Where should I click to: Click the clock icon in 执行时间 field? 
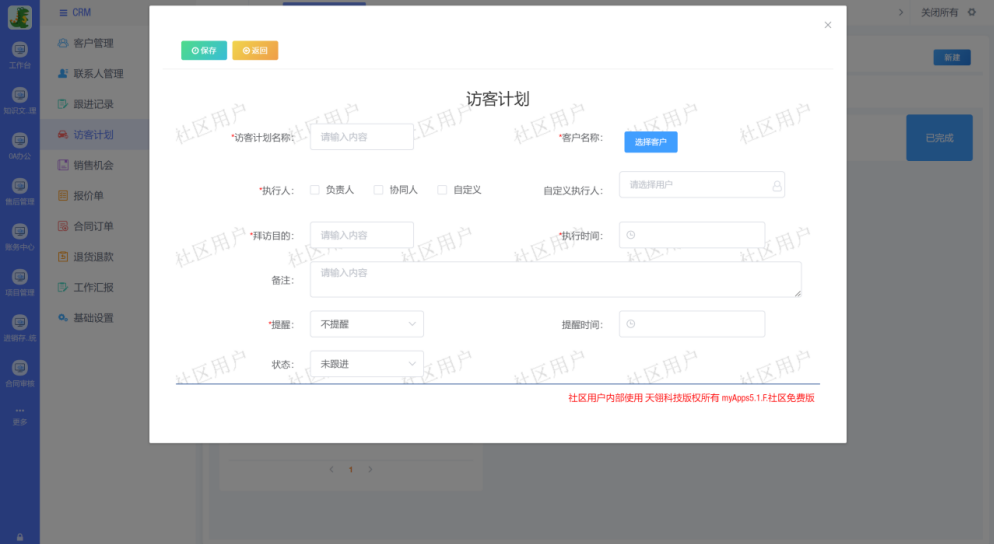coord(631,236)
